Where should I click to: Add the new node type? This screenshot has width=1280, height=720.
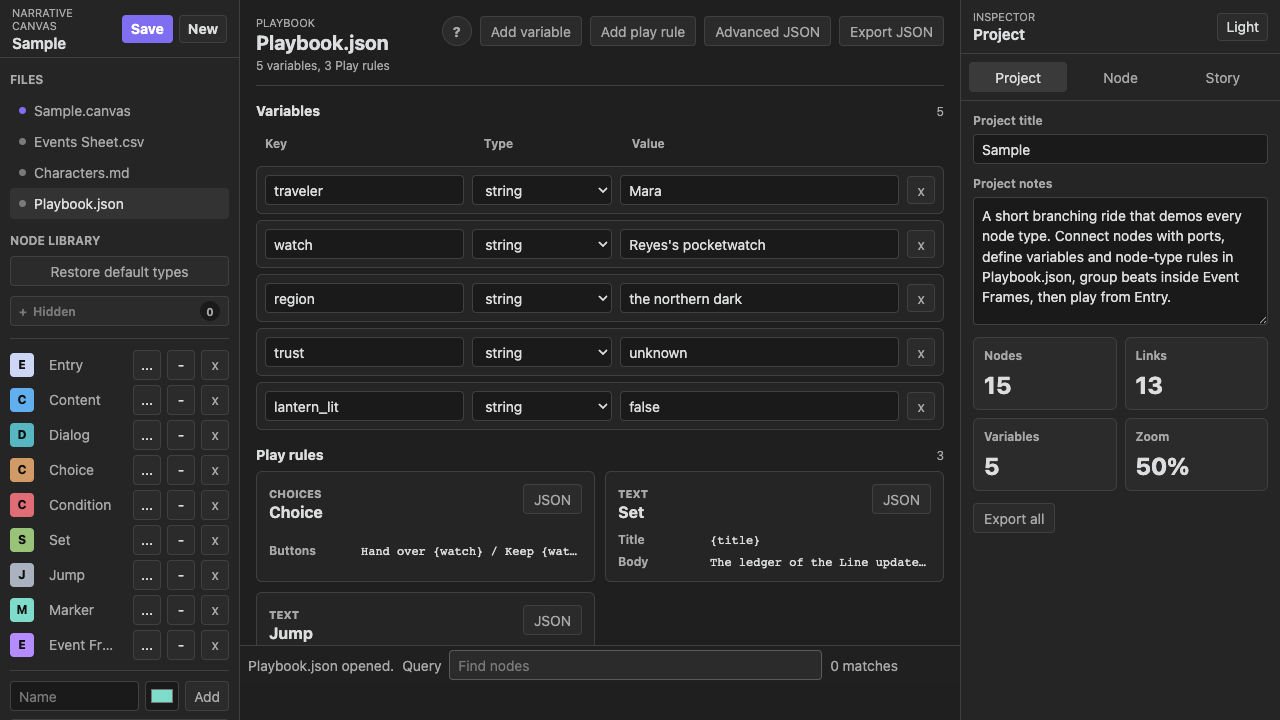tap(207, 697)
